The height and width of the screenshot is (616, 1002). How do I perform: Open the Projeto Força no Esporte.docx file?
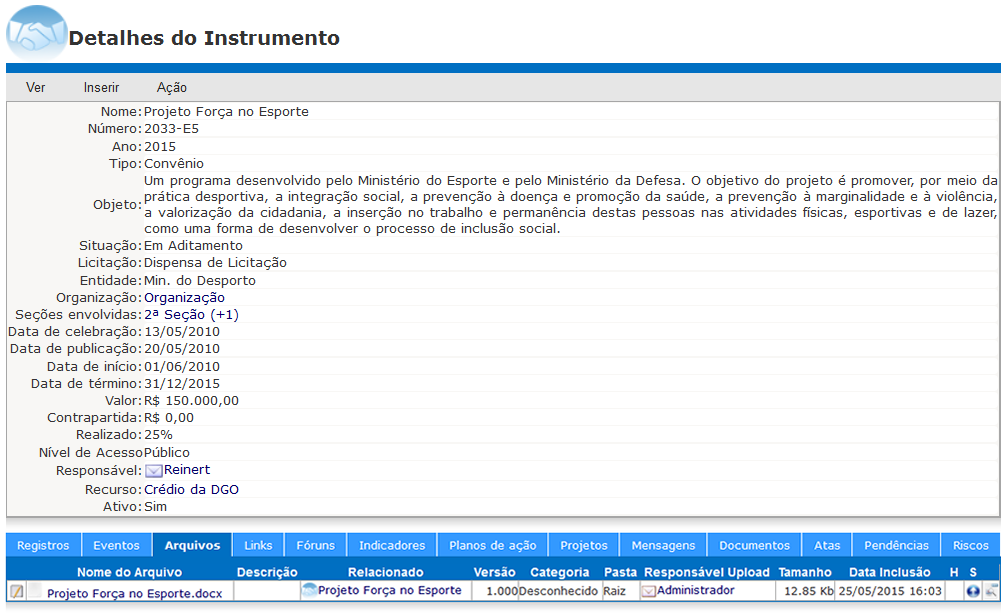[x=135, y=594]
